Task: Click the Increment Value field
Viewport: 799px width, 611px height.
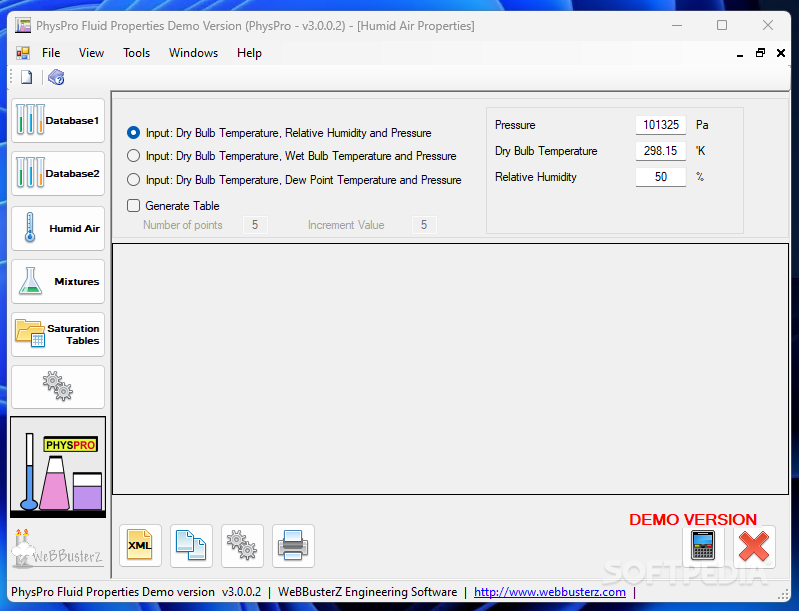Action: (x=424, y=225)
